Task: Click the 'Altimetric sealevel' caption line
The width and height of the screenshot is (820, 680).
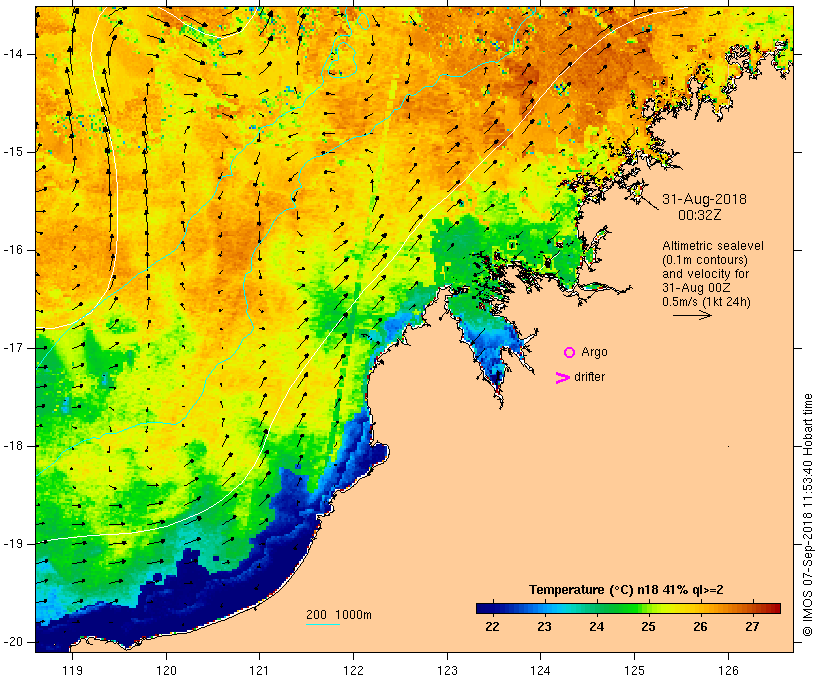Action: (713, 246)
